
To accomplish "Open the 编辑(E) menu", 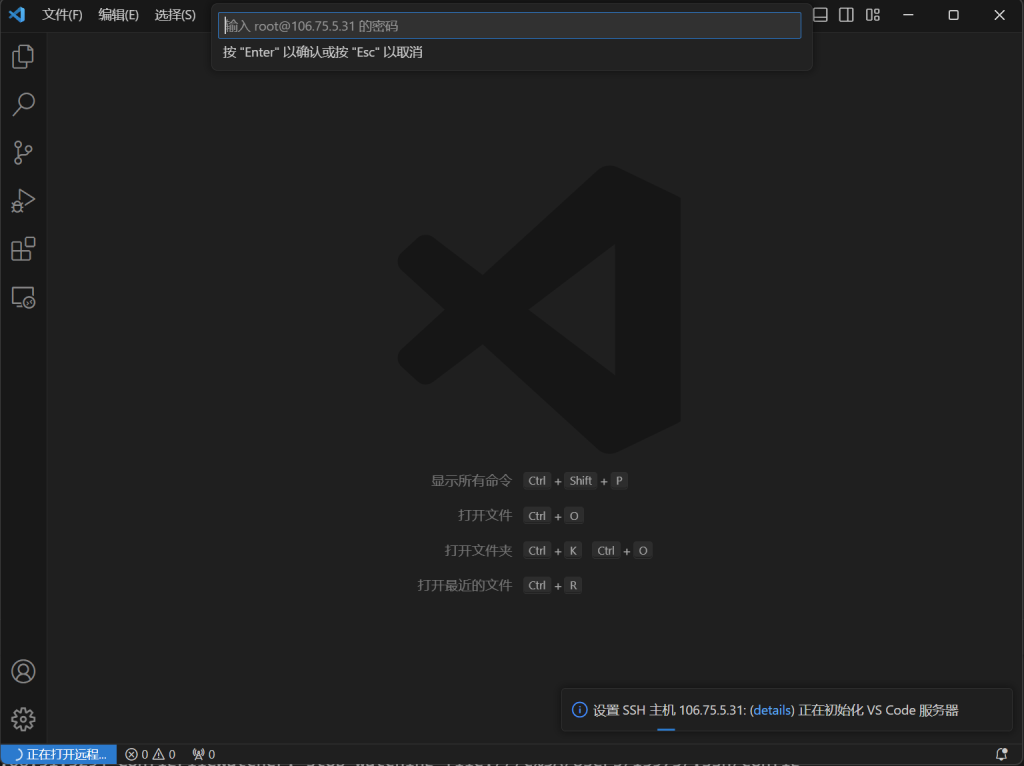I will (118, 14).
